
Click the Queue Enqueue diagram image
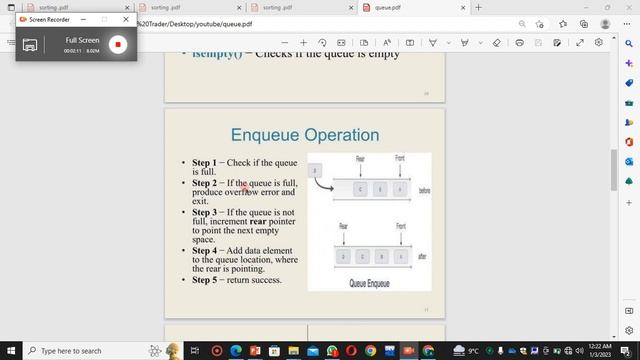pos(369,222)
